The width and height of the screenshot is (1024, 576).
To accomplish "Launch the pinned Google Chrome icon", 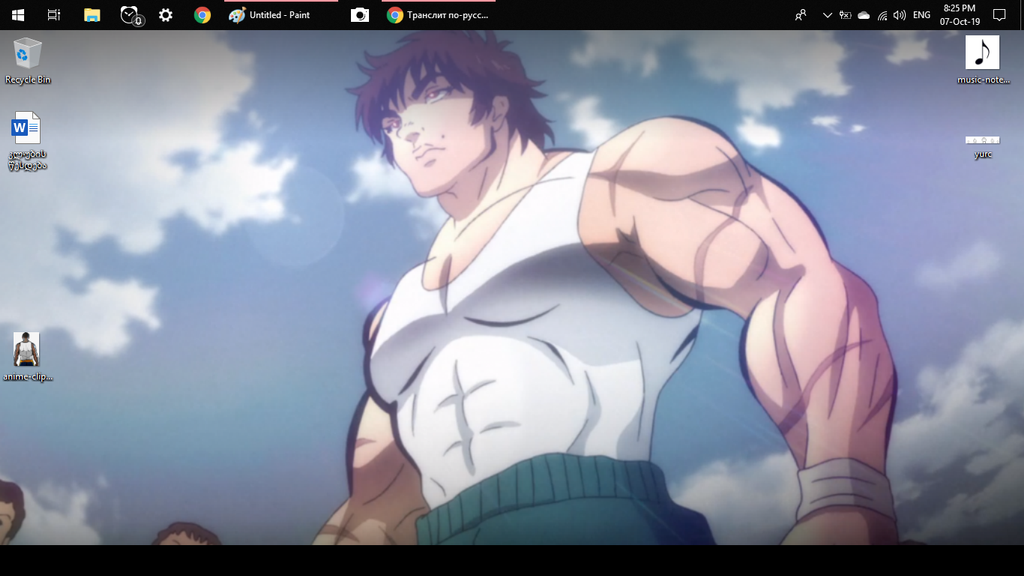I will coord(202,15).
